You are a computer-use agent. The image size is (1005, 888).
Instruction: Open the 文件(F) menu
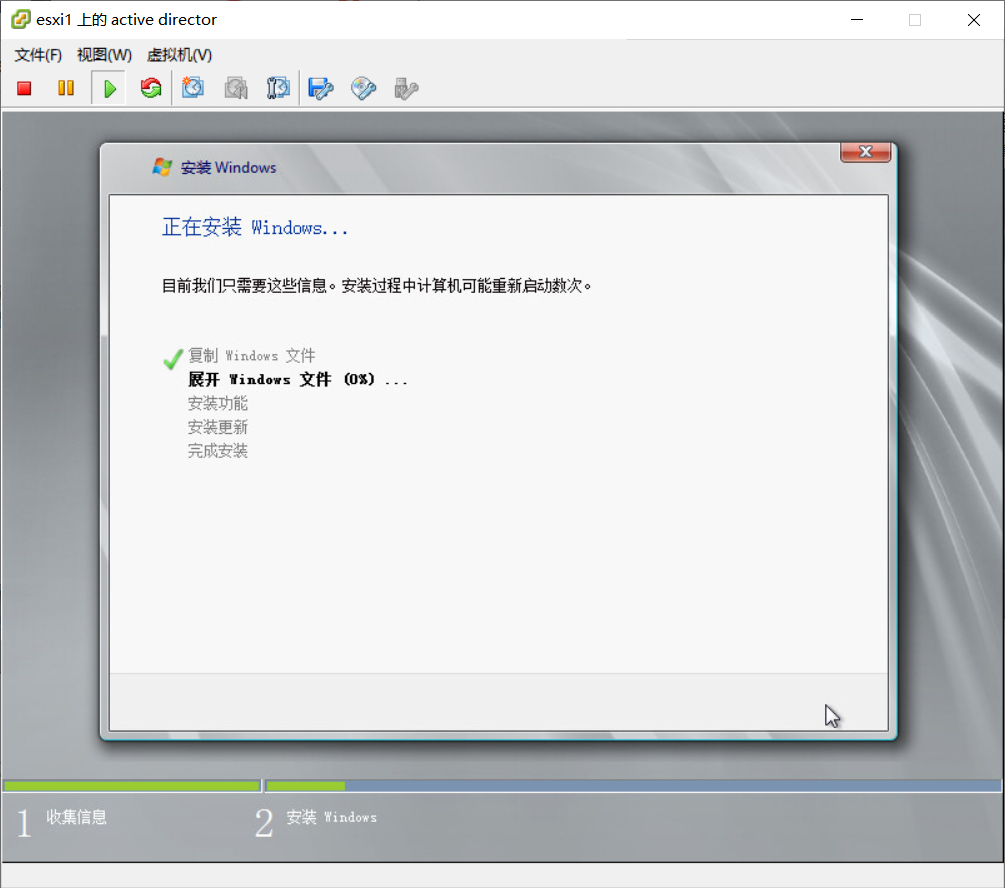tap(38, 55)
